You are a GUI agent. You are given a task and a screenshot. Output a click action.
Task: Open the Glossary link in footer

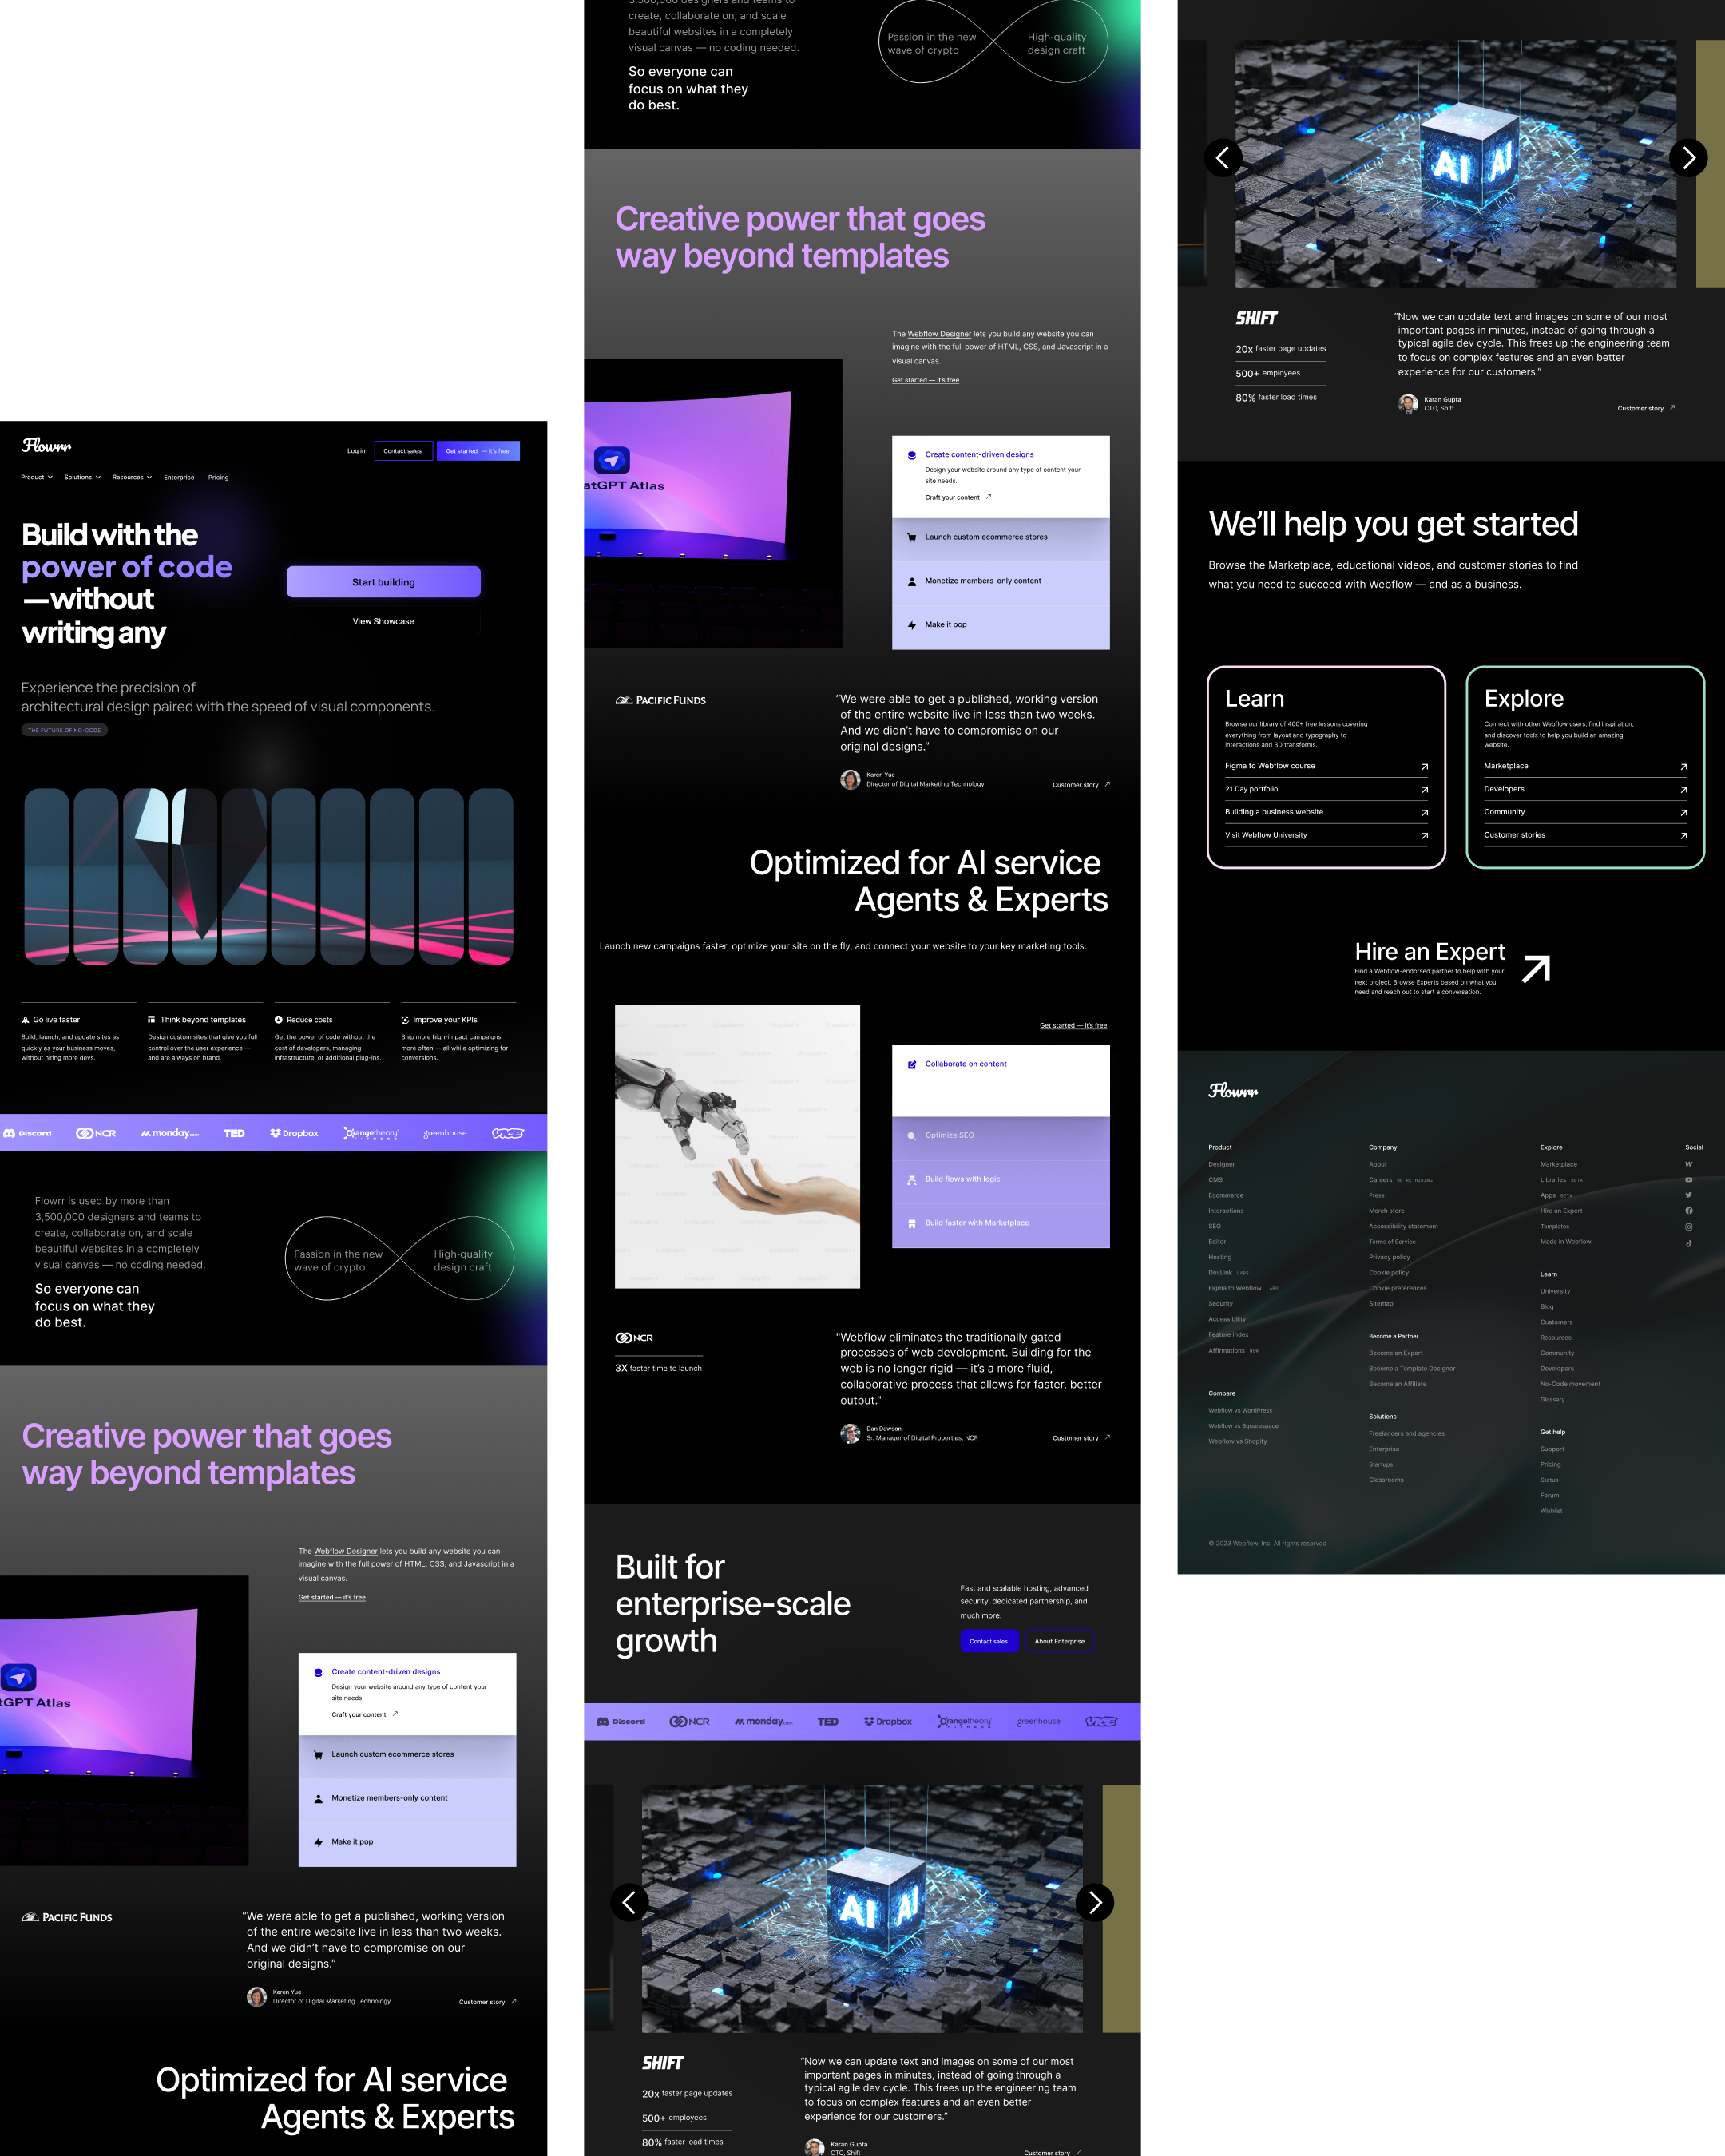point(1552,1399)
